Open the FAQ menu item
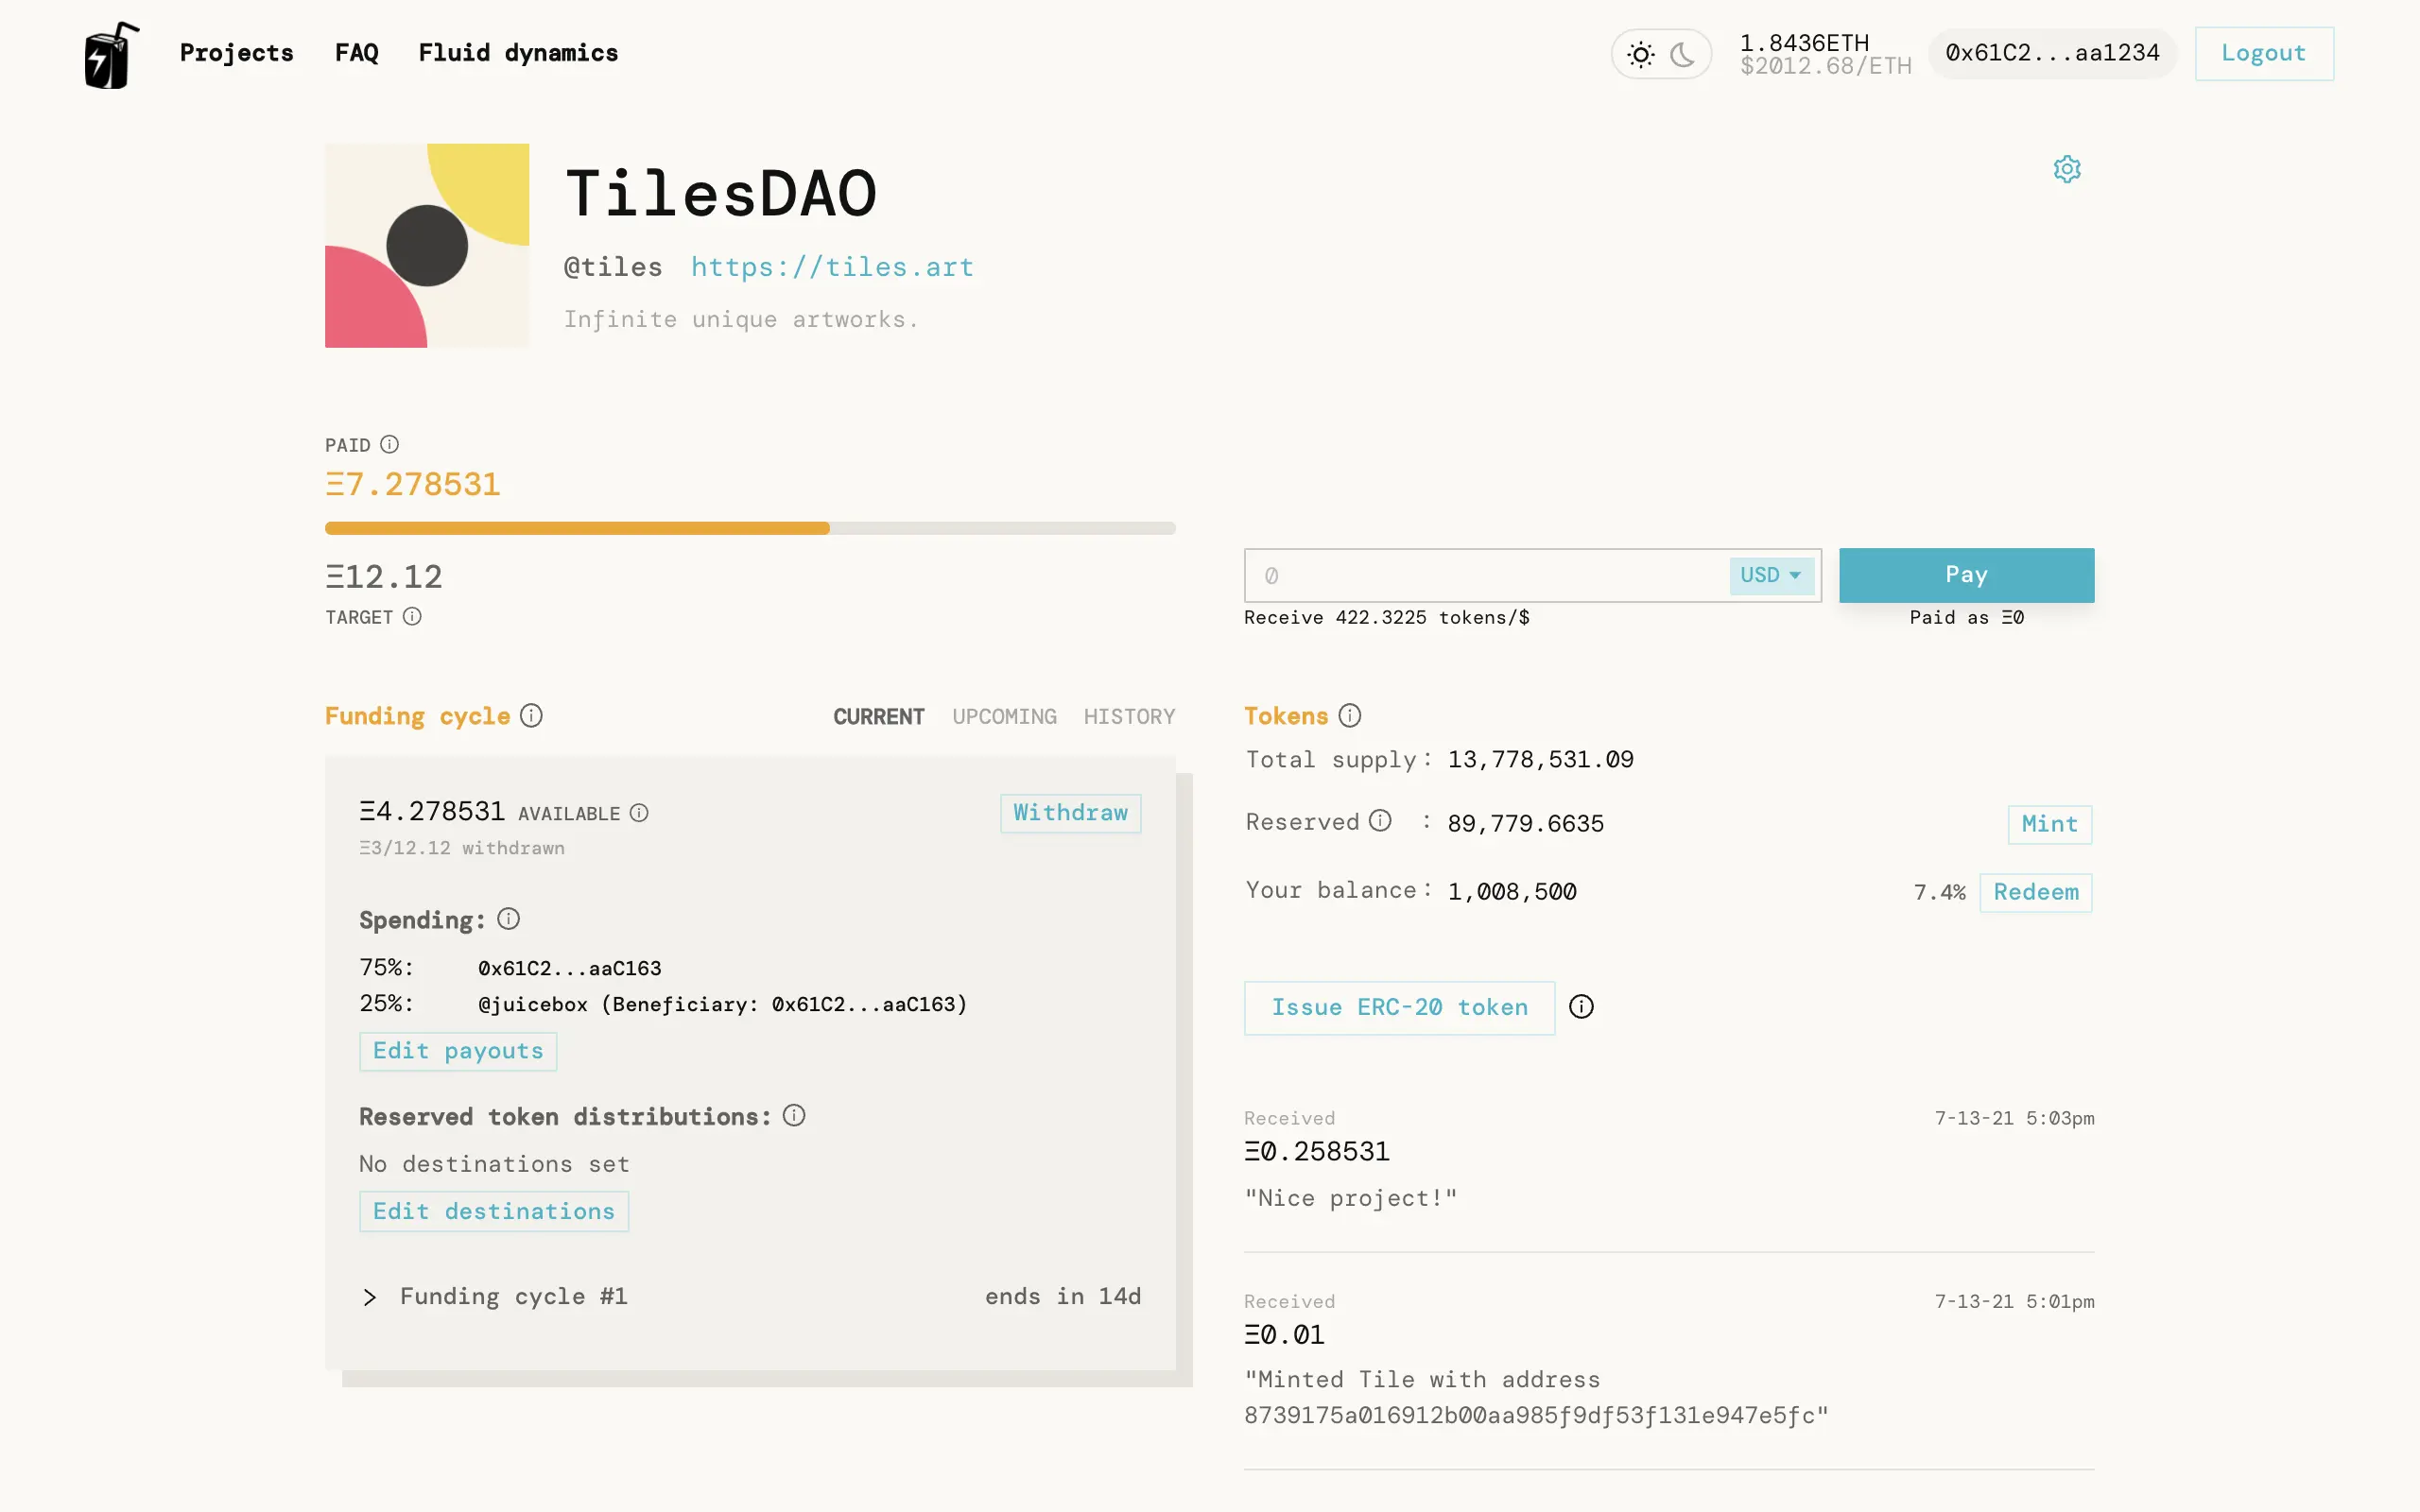The height and width of the screenshot is (1512, 2420). (x=356, y=53)
